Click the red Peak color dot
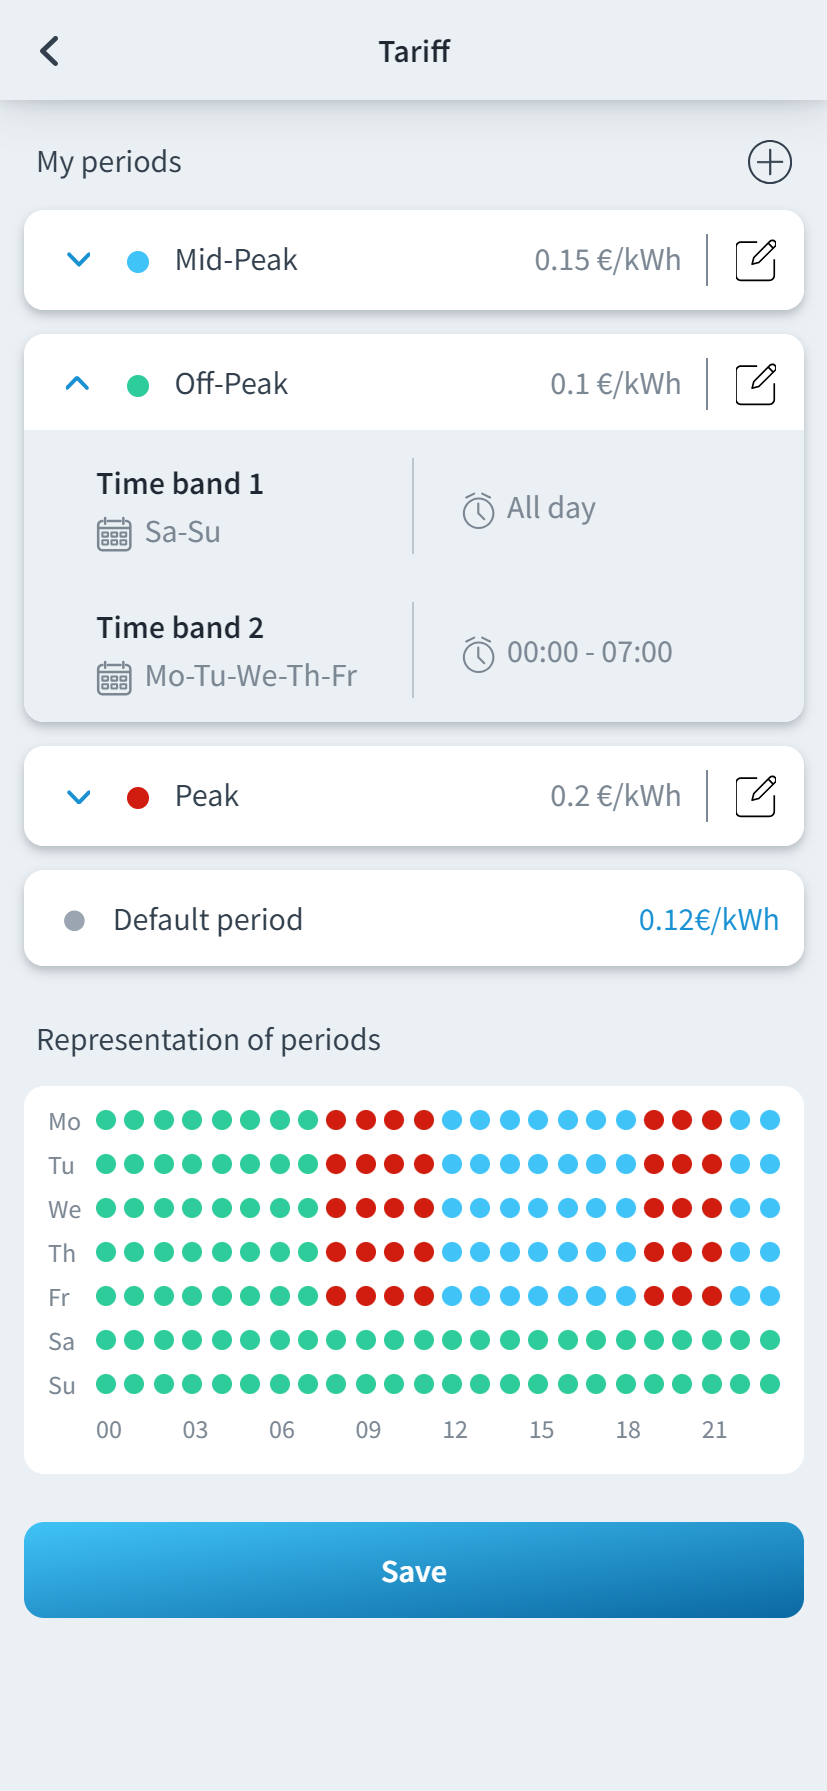 coord(138,797)
